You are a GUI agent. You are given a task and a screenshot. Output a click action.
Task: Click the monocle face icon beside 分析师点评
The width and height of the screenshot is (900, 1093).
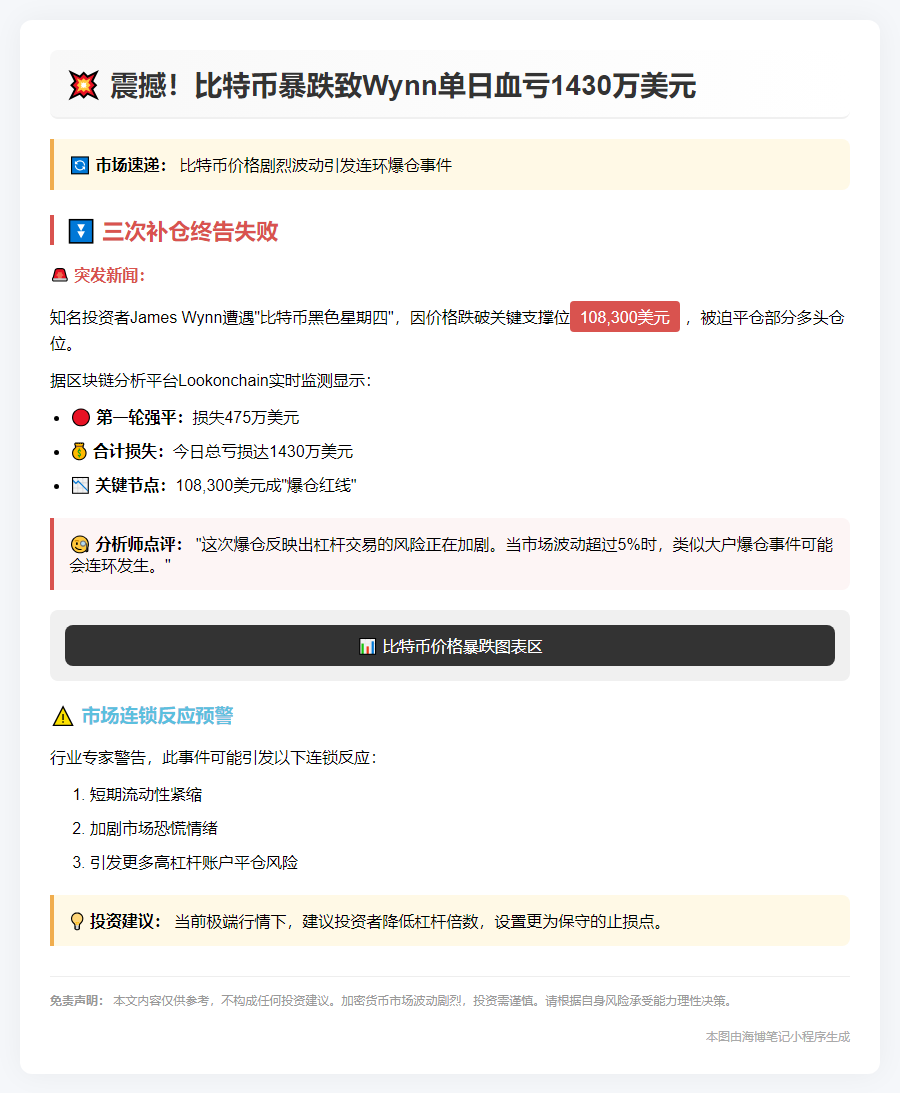point(80,544)
